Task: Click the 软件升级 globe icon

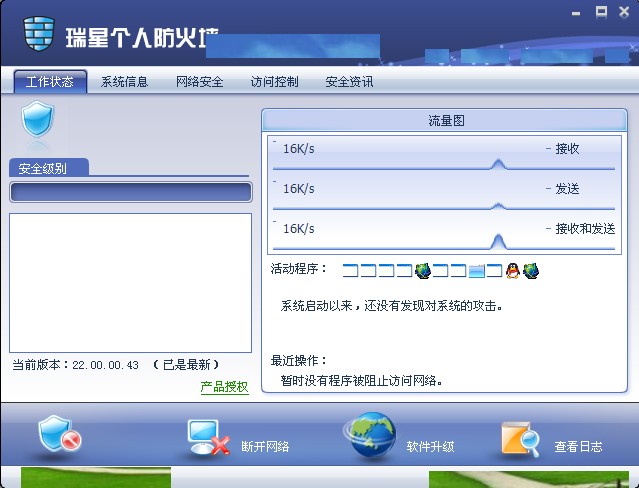Action: tap(372, 435)
